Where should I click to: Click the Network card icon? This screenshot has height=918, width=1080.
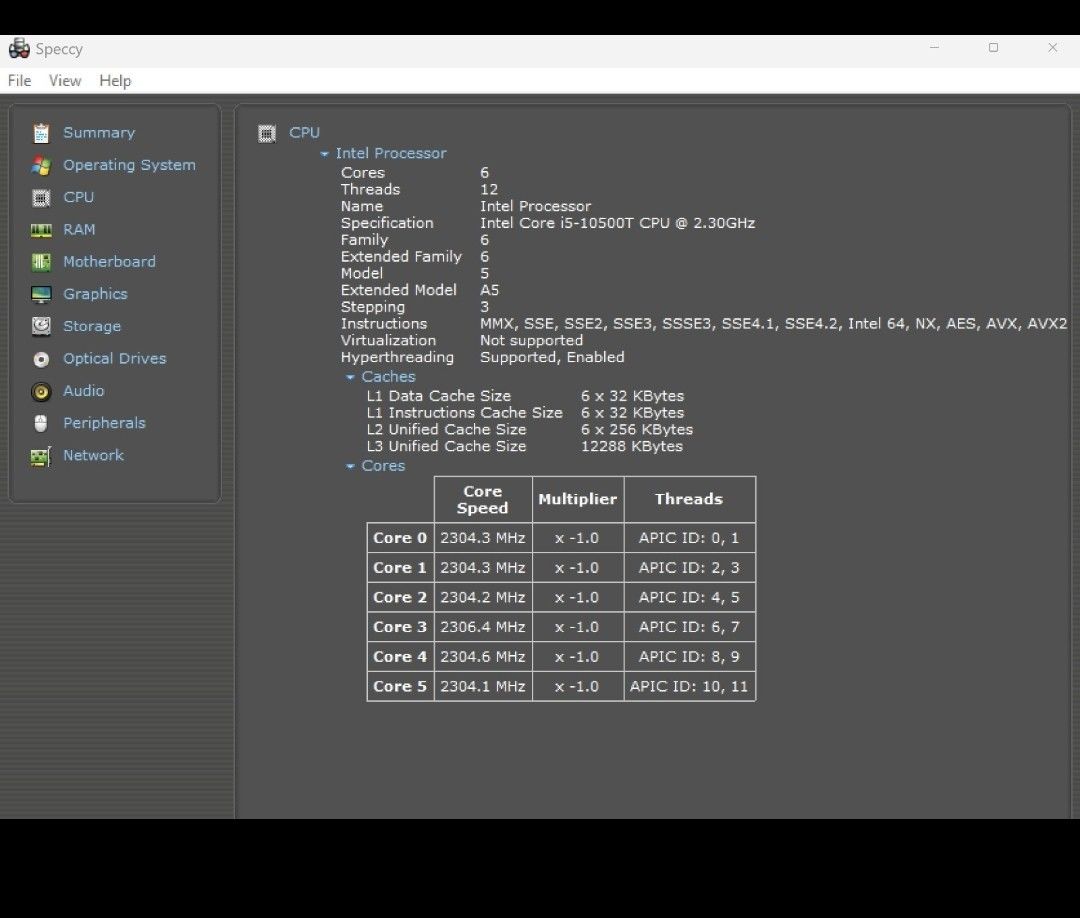[41, 456]
